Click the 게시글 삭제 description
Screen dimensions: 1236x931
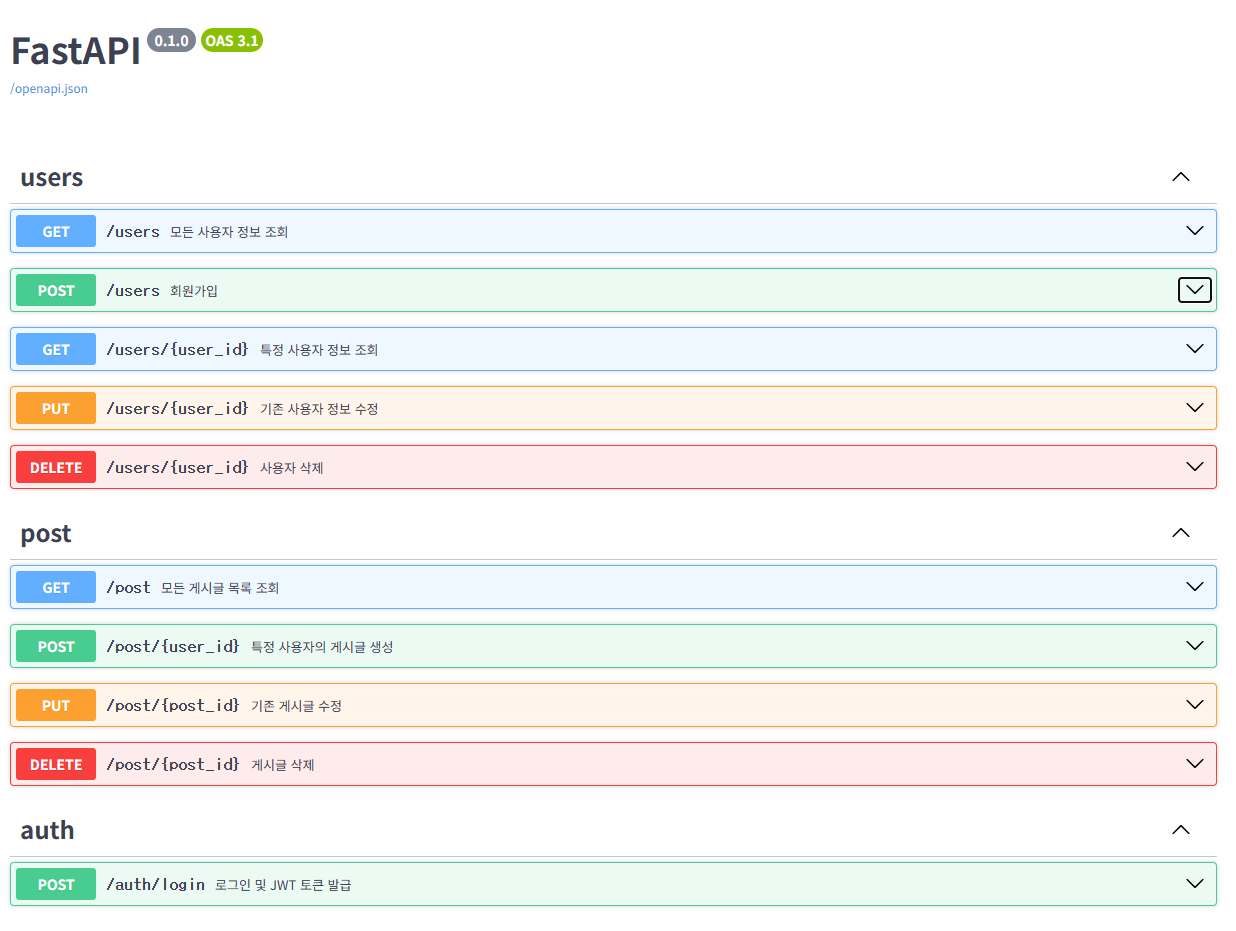283,765
